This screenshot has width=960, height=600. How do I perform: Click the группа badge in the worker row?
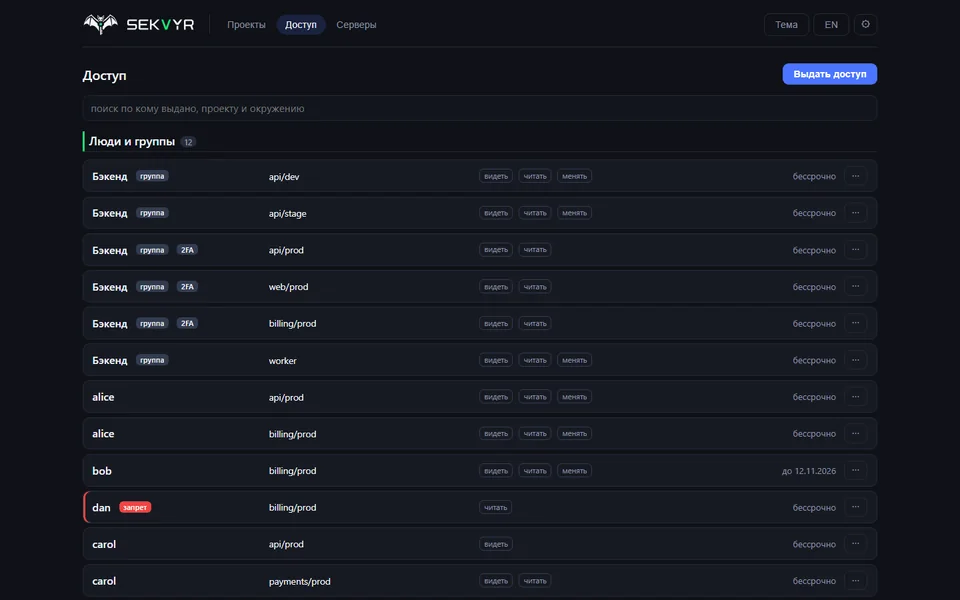pyautogui.click(x=152, y=360)
